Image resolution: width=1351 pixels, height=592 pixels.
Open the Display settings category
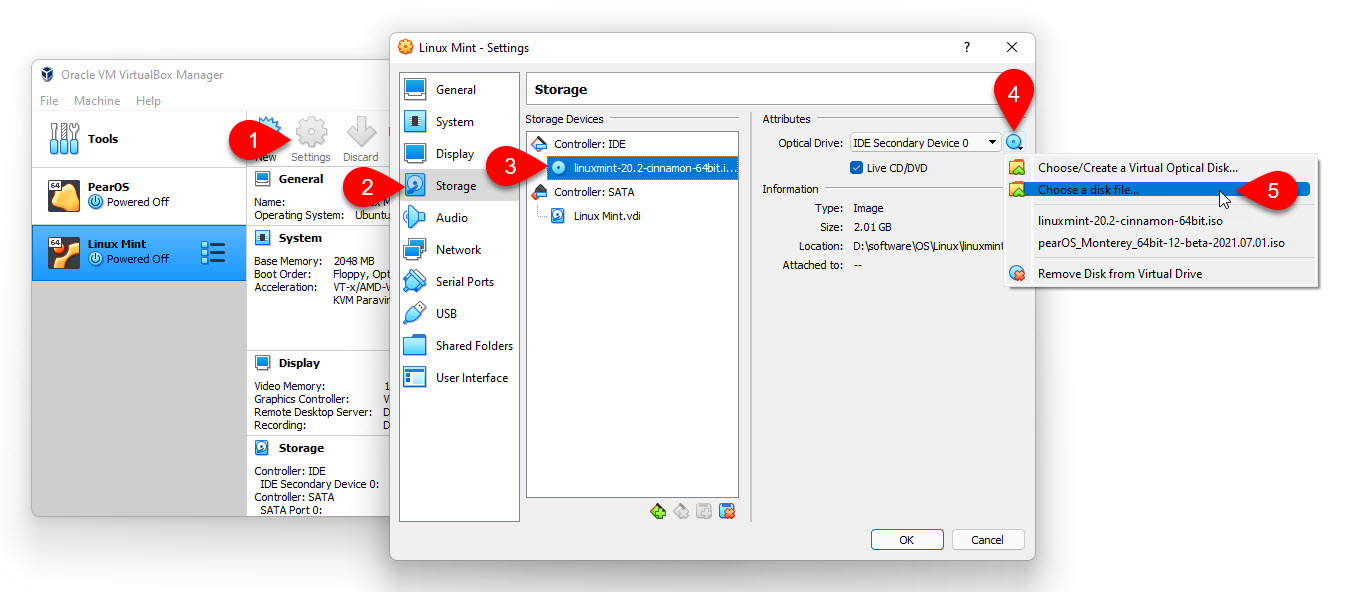[x=459, y=154]
